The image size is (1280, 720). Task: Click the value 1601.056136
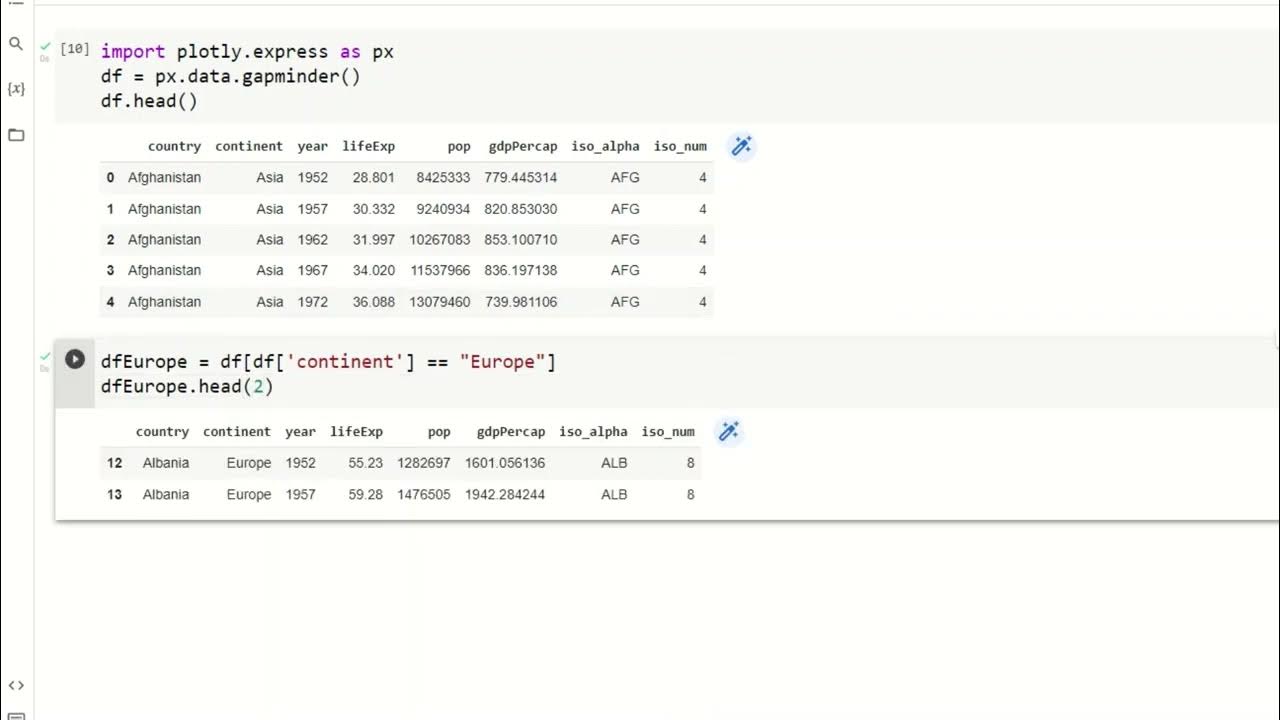tap(505, 463)
